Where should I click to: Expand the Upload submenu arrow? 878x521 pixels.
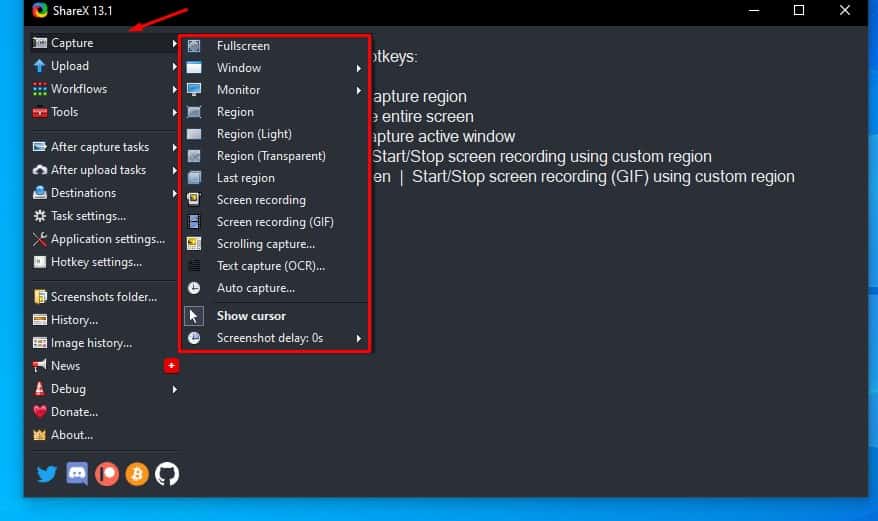click(174, 66)
